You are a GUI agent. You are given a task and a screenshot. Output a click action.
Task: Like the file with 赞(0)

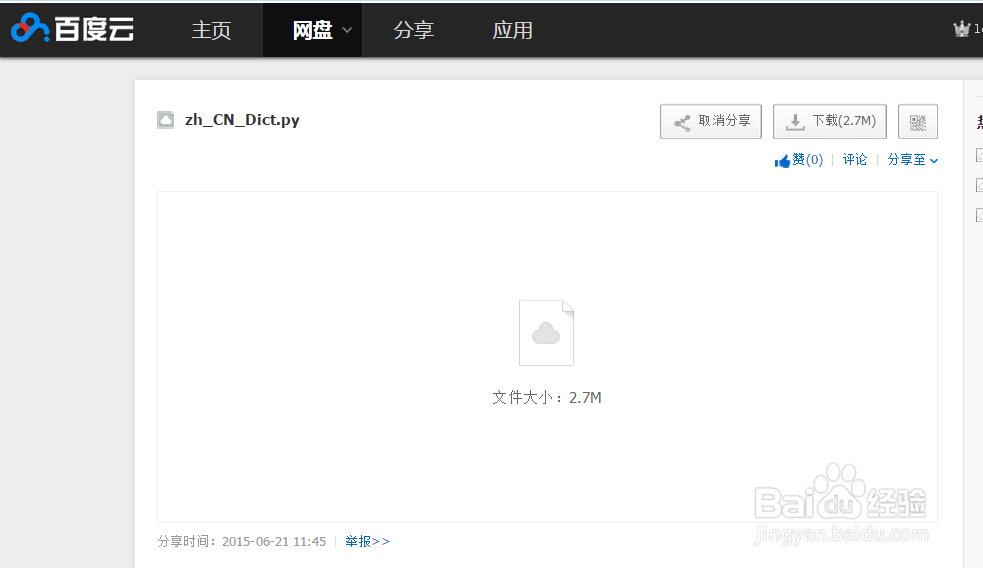coord(799,160)
